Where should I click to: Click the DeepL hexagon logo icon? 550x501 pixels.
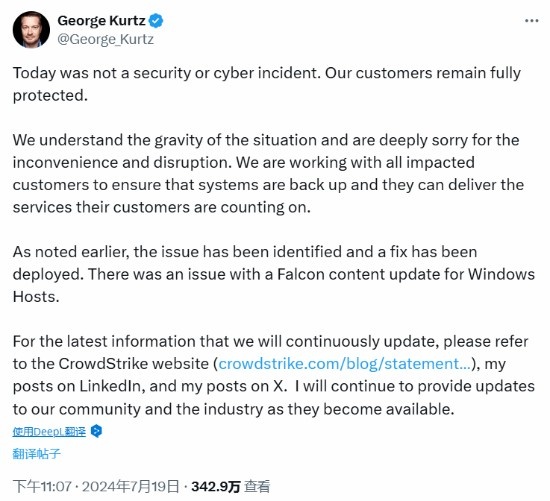point(96,431)
